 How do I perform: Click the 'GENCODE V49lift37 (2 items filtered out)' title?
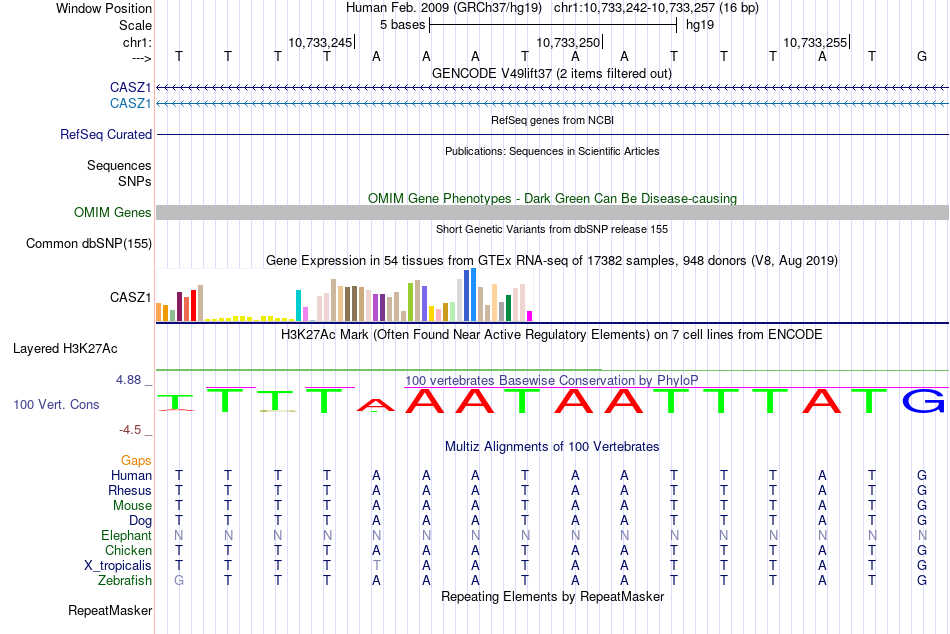tap(552, 73)
